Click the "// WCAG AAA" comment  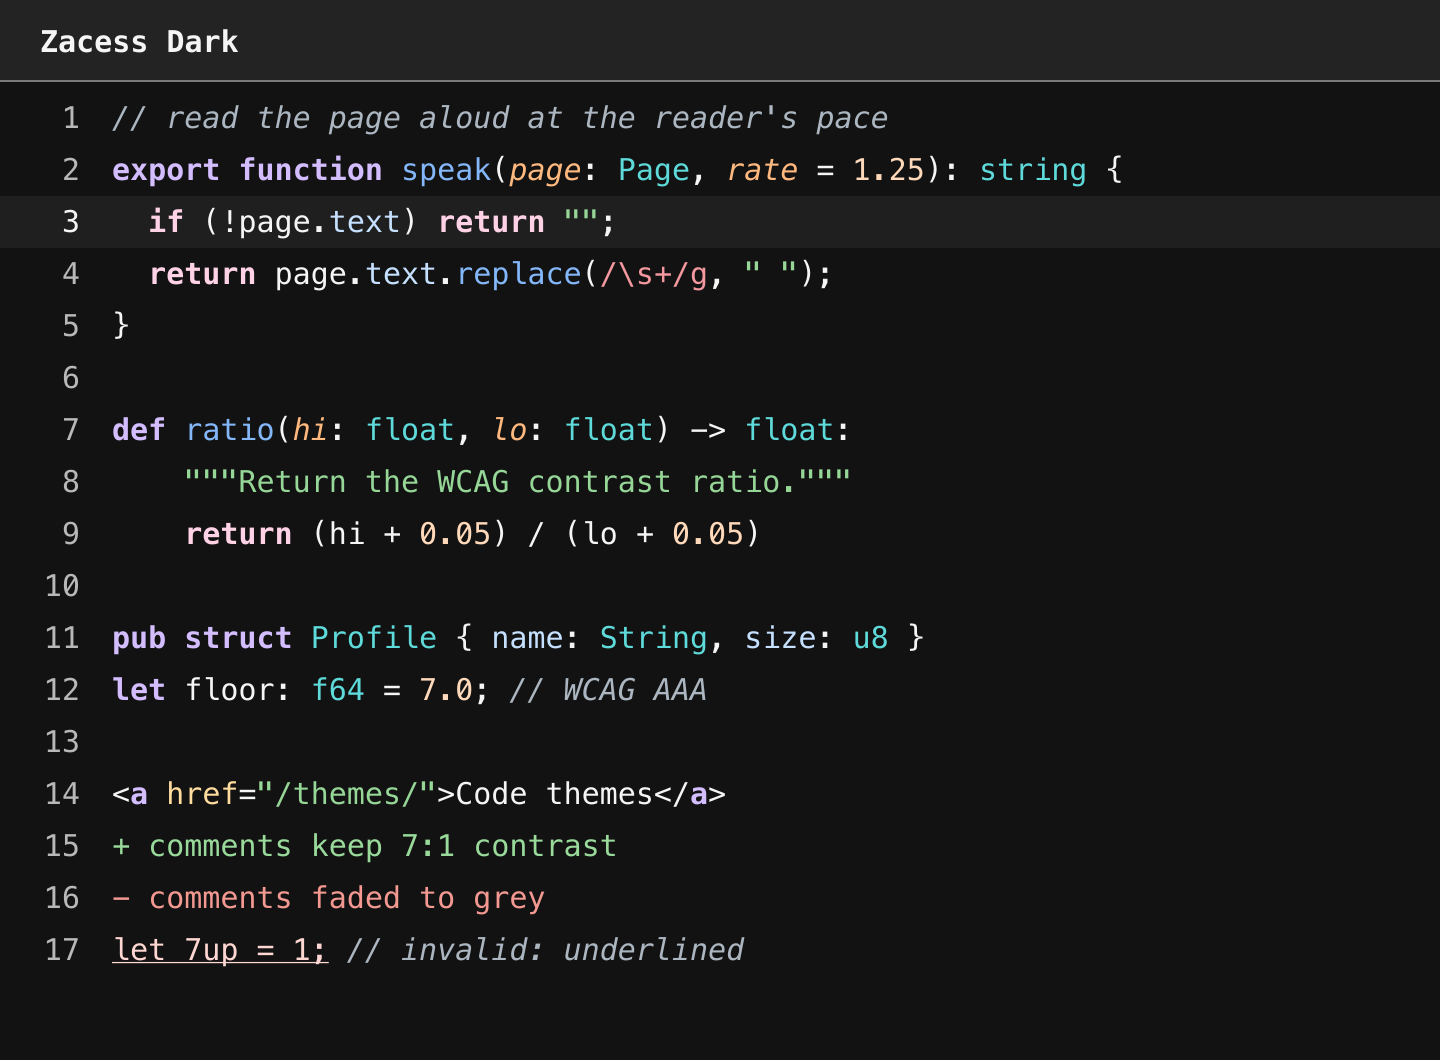[x=608, y=690]
